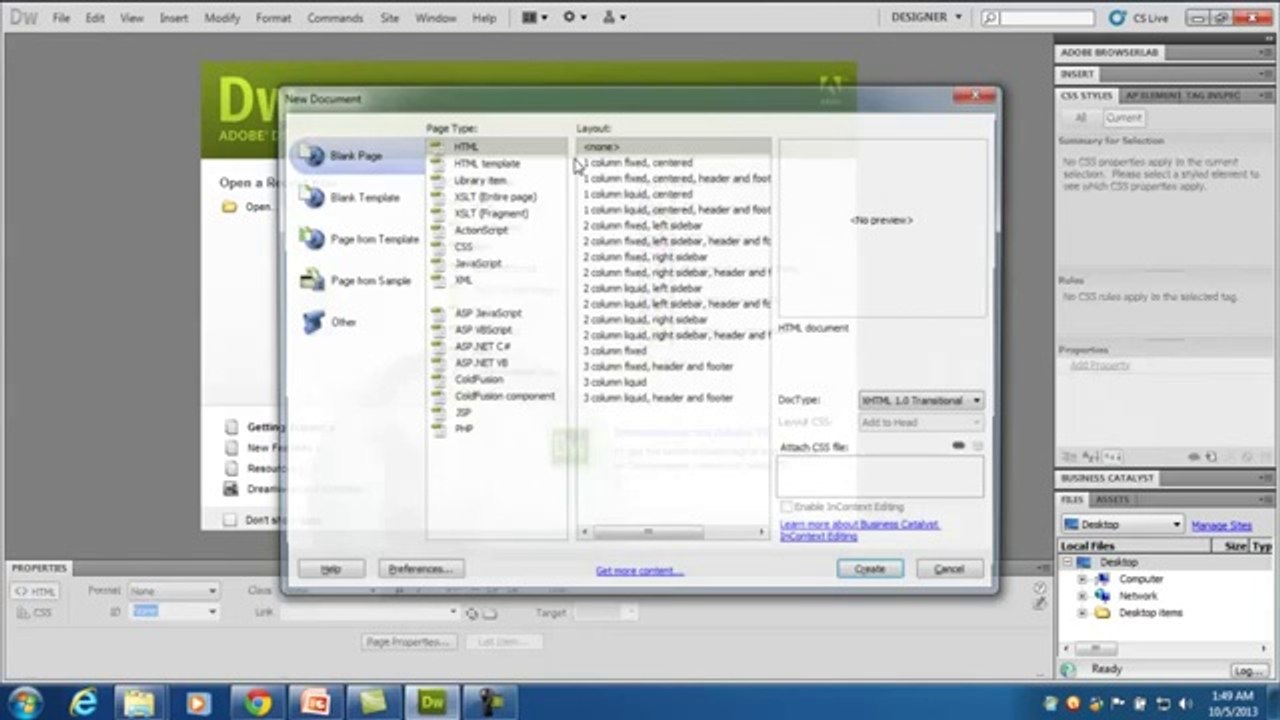Enable InContext Editing checkbox

point(787,507)
